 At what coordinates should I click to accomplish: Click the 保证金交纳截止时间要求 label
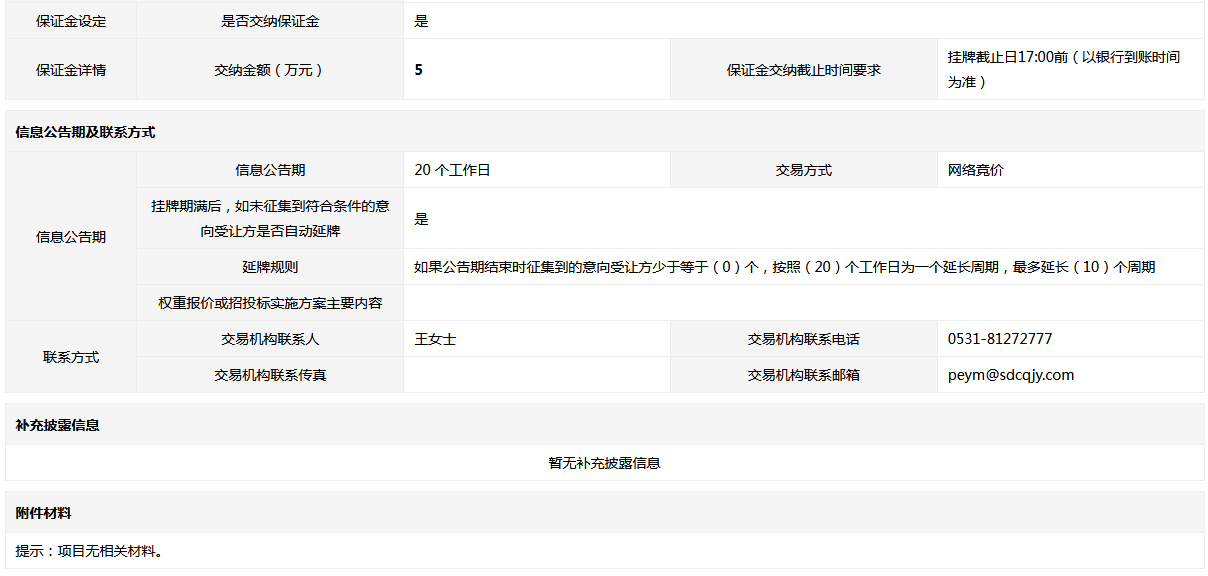click(804, 70)
